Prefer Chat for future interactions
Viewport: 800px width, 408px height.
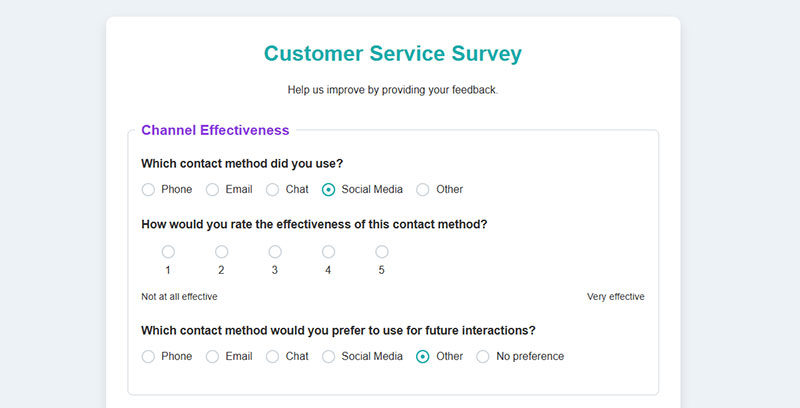point(272,356)
